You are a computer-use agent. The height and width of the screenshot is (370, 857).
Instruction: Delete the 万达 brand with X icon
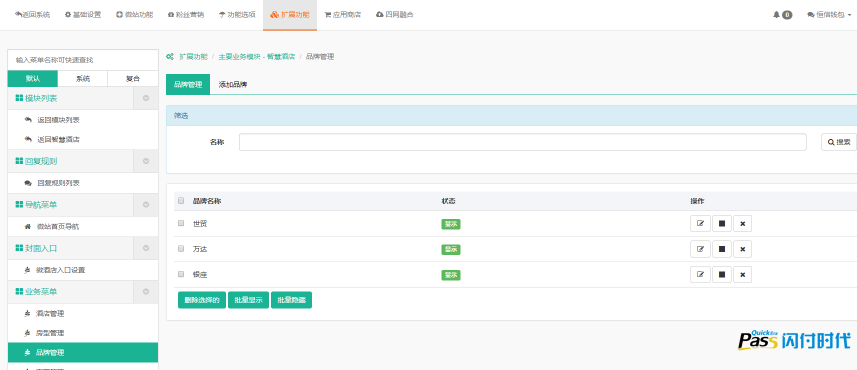(x=742, y=249)
